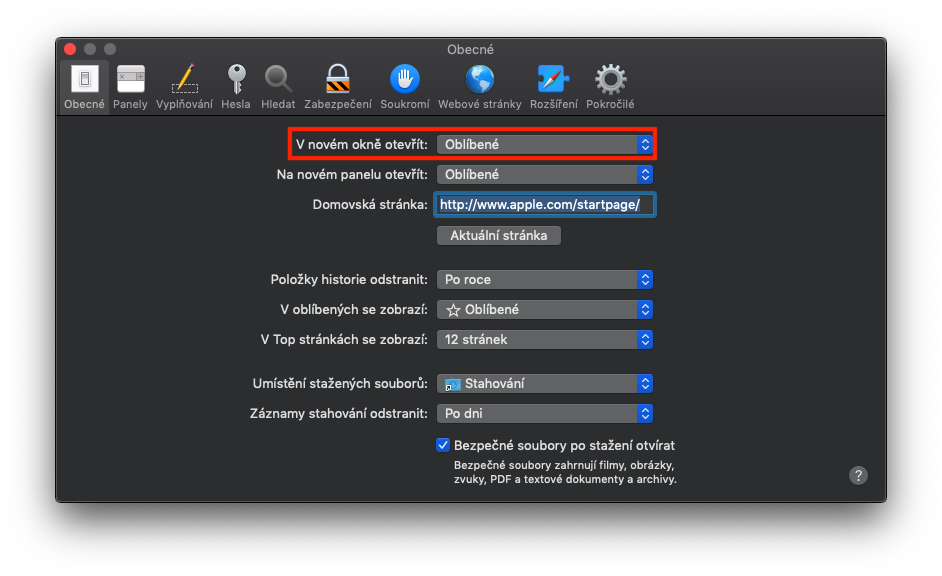Screen dimensions: 942x576
Task: Click text 'Bezpečné soubory zahrnují filmy, obrázky'
Action: tap(564, 465)
